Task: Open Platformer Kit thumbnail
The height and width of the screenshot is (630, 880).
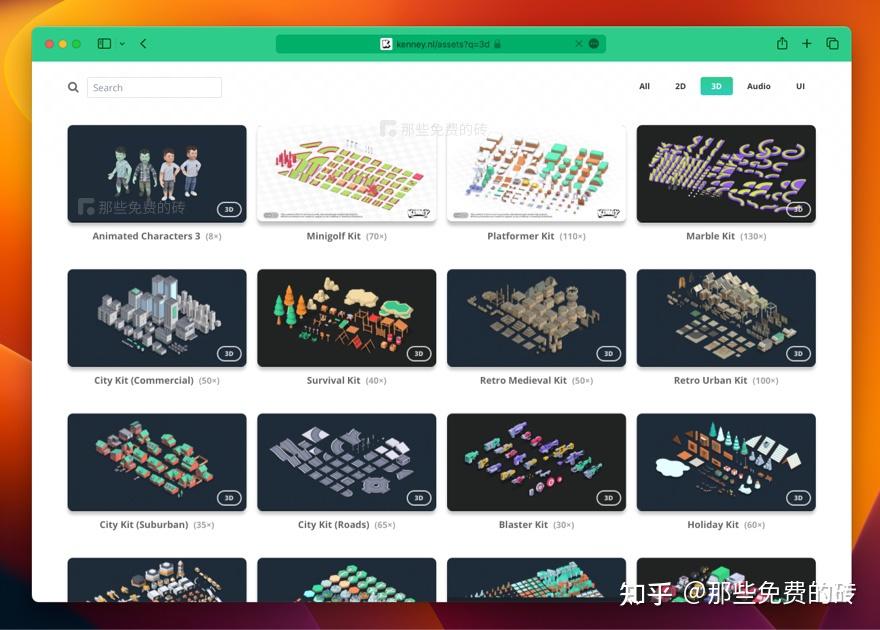Action: (536, 173)
